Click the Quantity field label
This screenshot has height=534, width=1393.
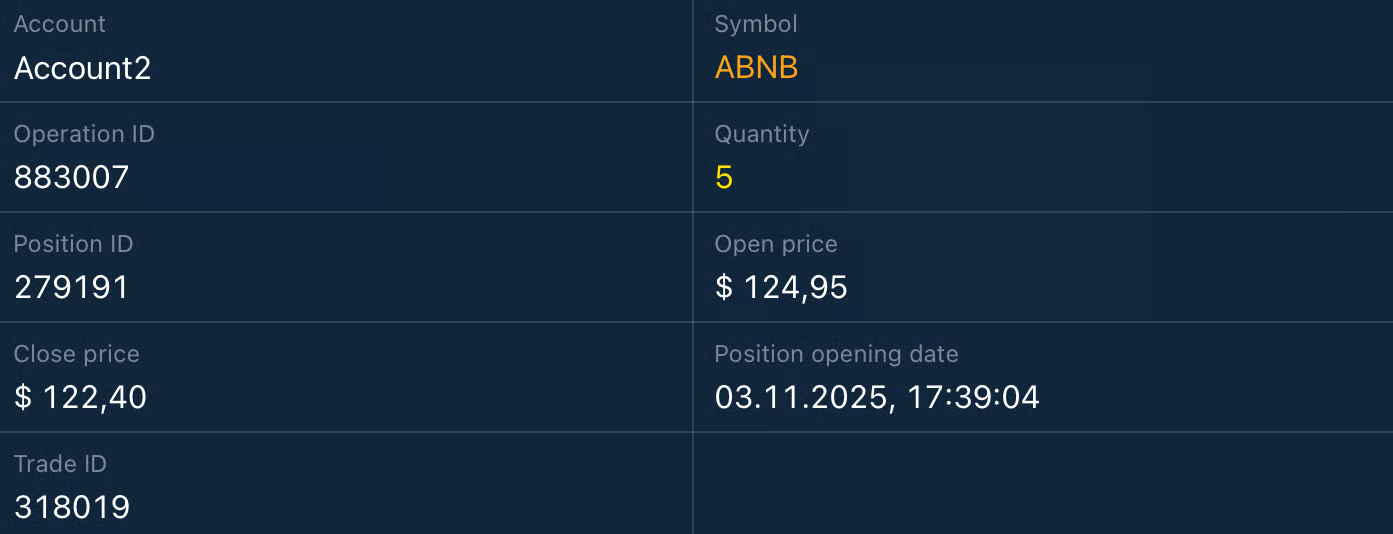pyautogui.click(x=762, y=134)
